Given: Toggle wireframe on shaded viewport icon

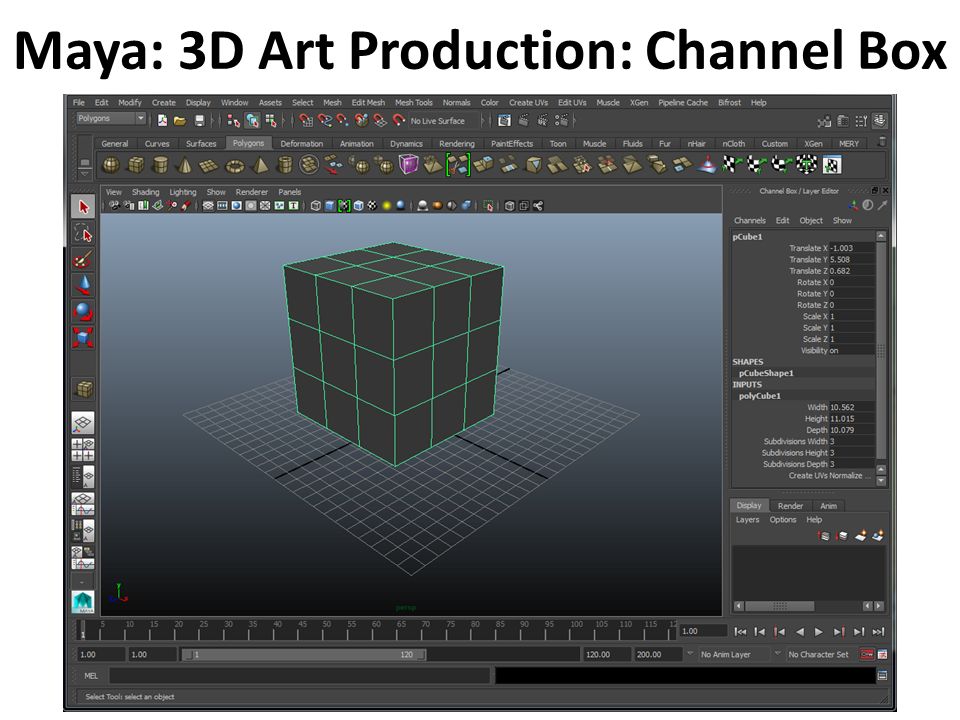Looking at the screenshot, I should [x=359, y=206].
